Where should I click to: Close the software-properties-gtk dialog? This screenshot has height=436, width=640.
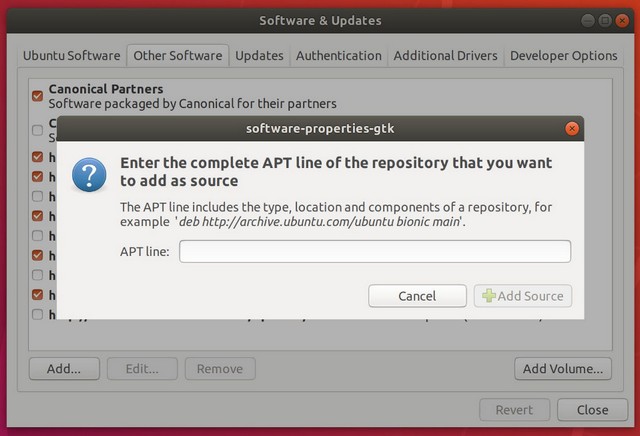point(572,129)
